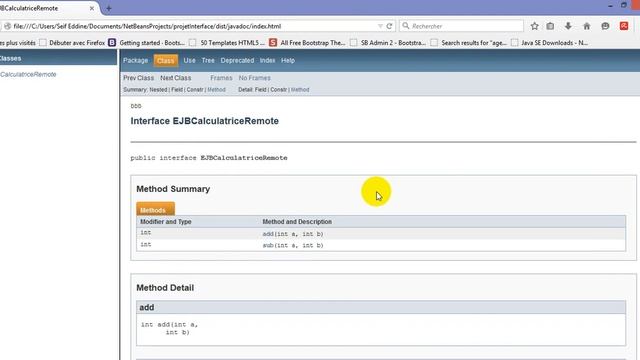Screen dimensions: 640x360
Task: Open a new tab with plus button
Action: pyautogui.click(x=109, y=8)
